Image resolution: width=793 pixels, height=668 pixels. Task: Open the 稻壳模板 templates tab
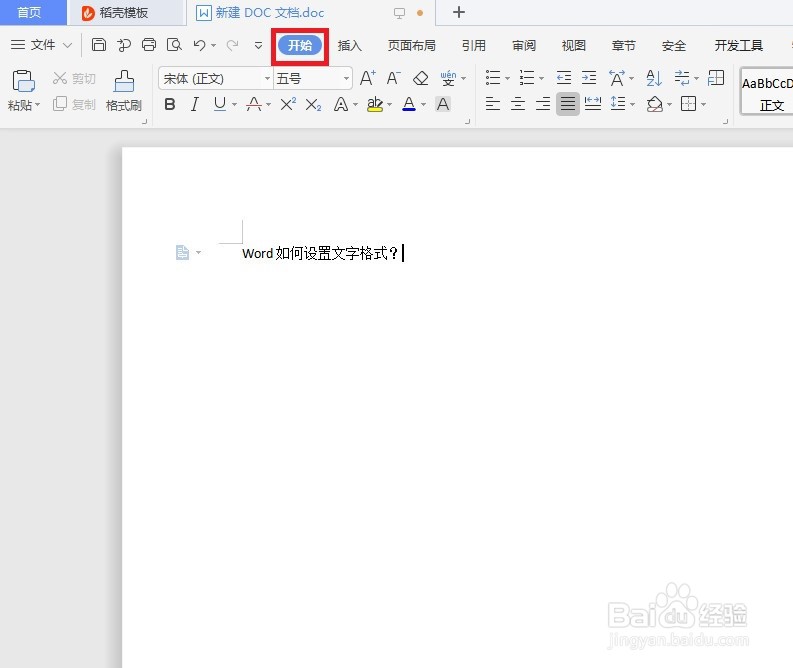coord(124,13)
